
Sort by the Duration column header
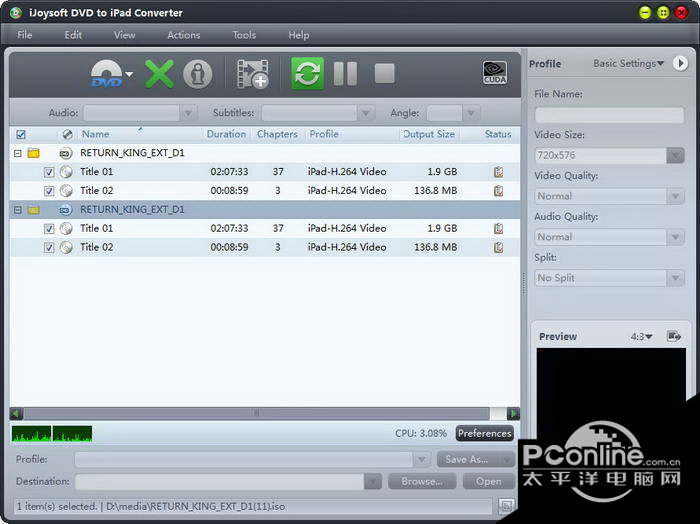pos(226,134)
